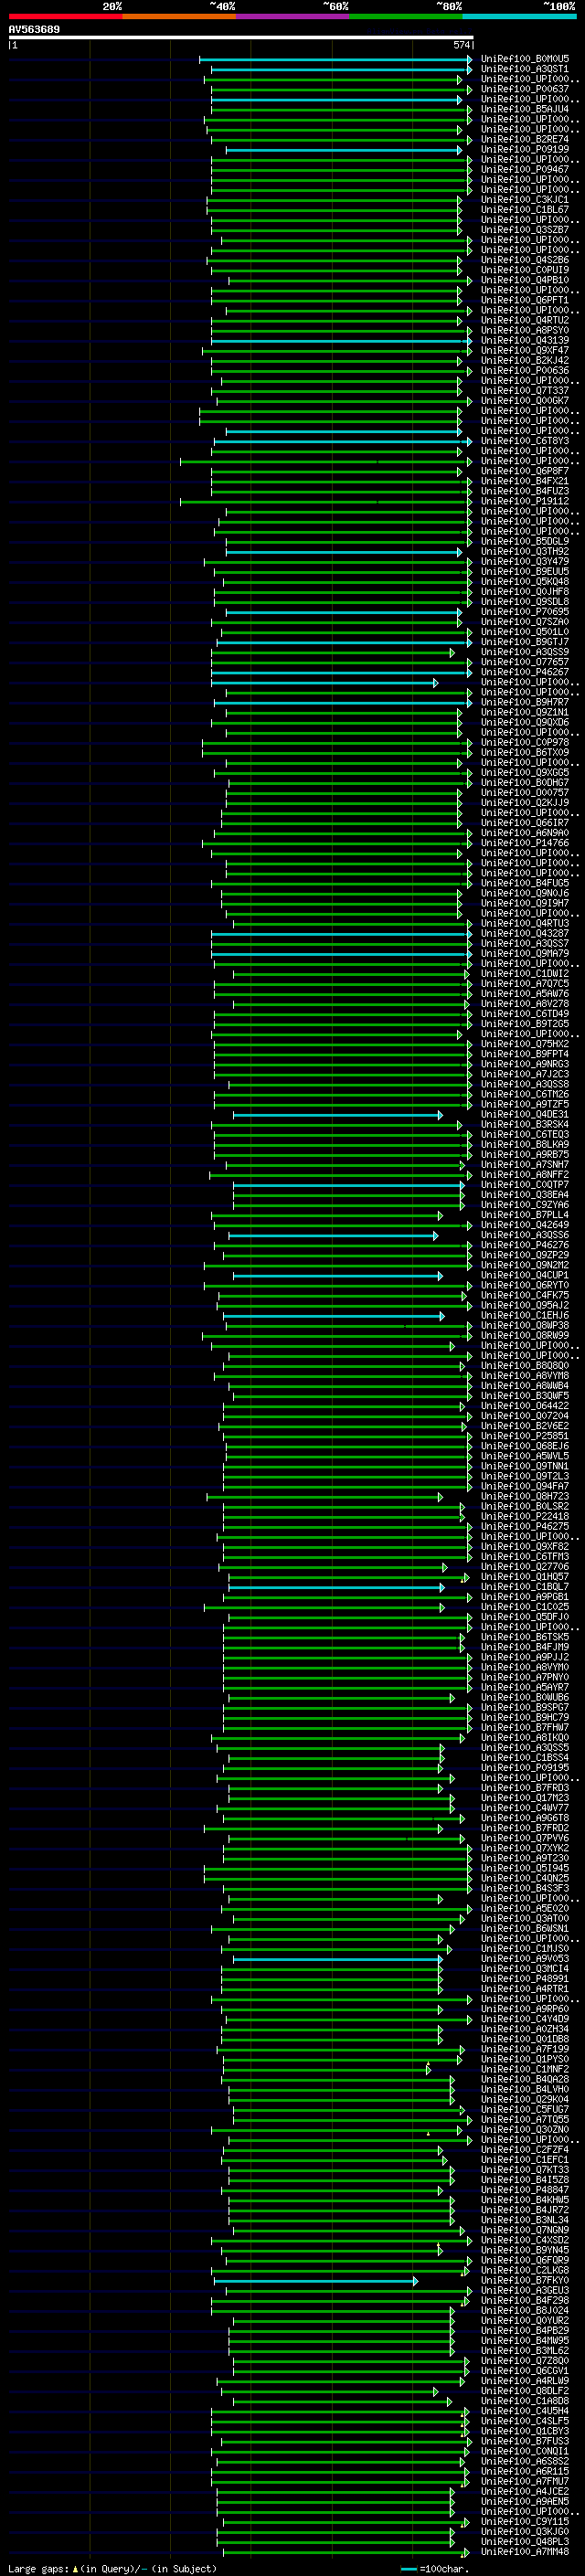Select the UniRef100_Q4CUP1 label
This screenshot has height=2576, width=585.
[525, 1275]
